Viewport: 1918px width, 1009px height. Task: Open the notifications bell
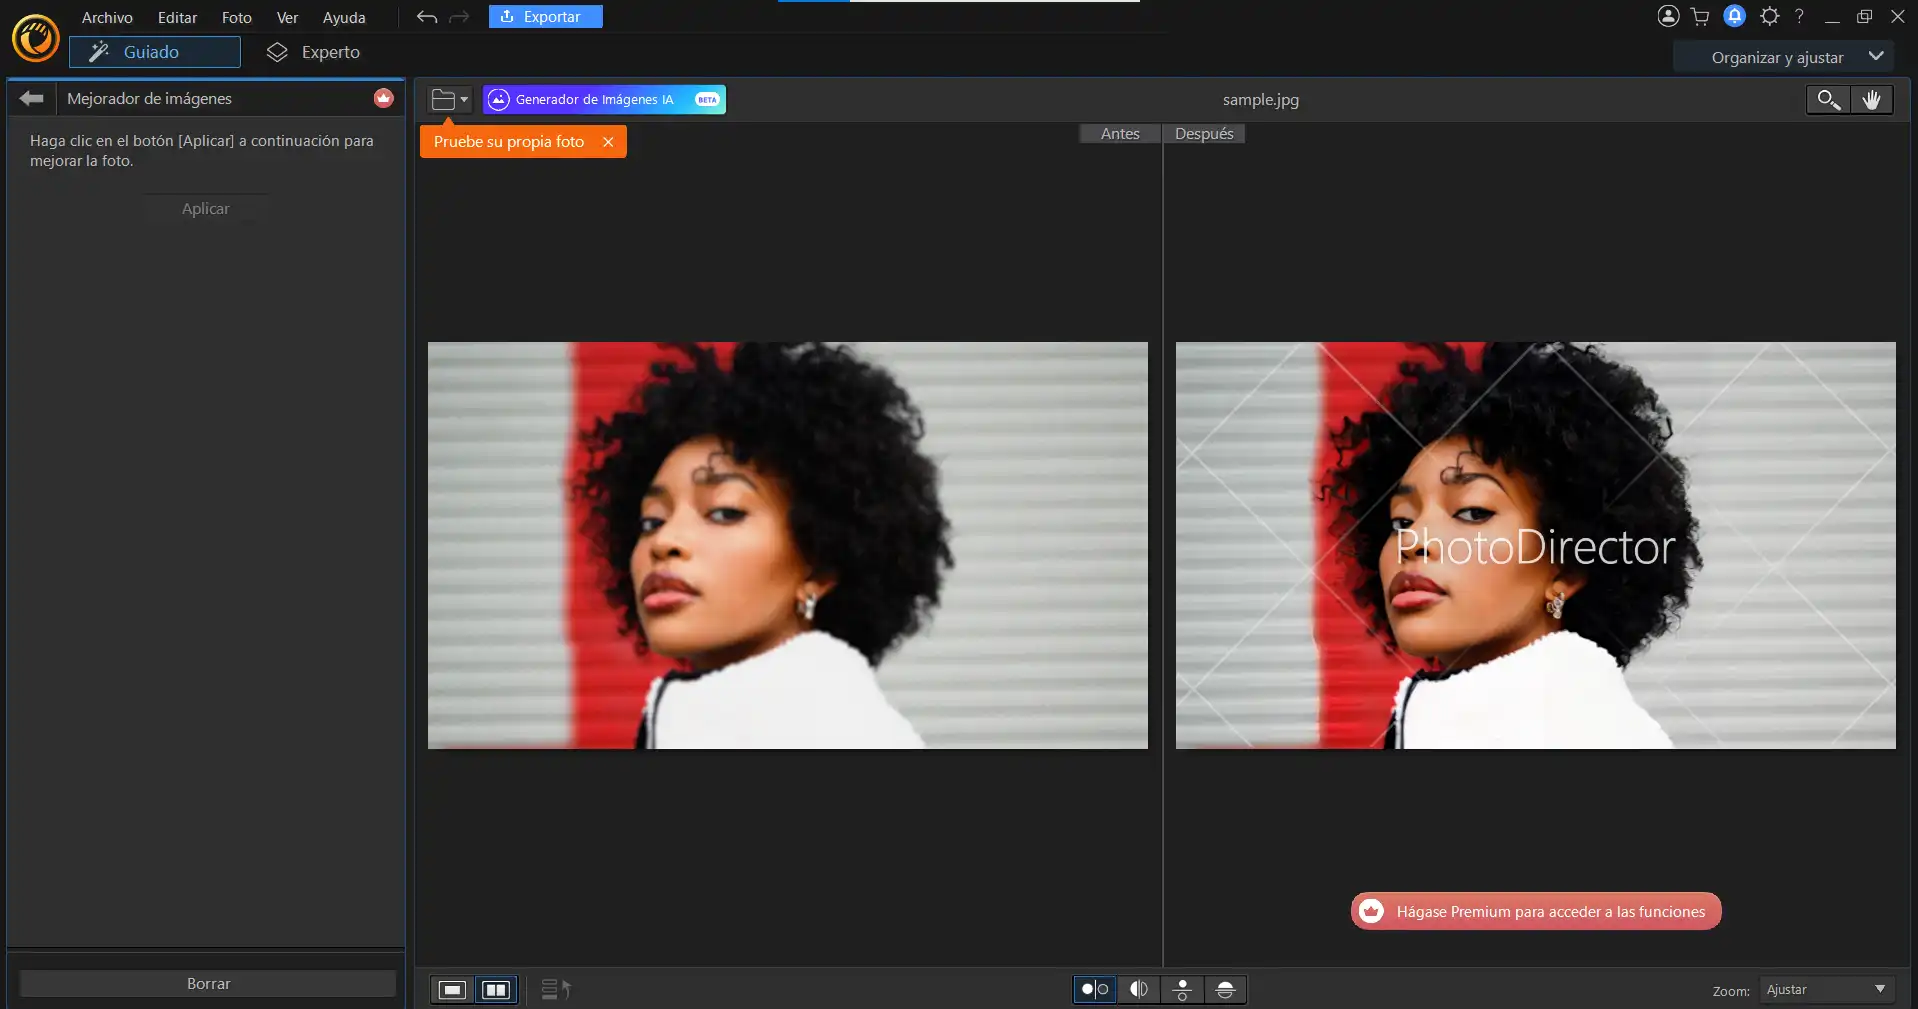[x=1735, y=16]
